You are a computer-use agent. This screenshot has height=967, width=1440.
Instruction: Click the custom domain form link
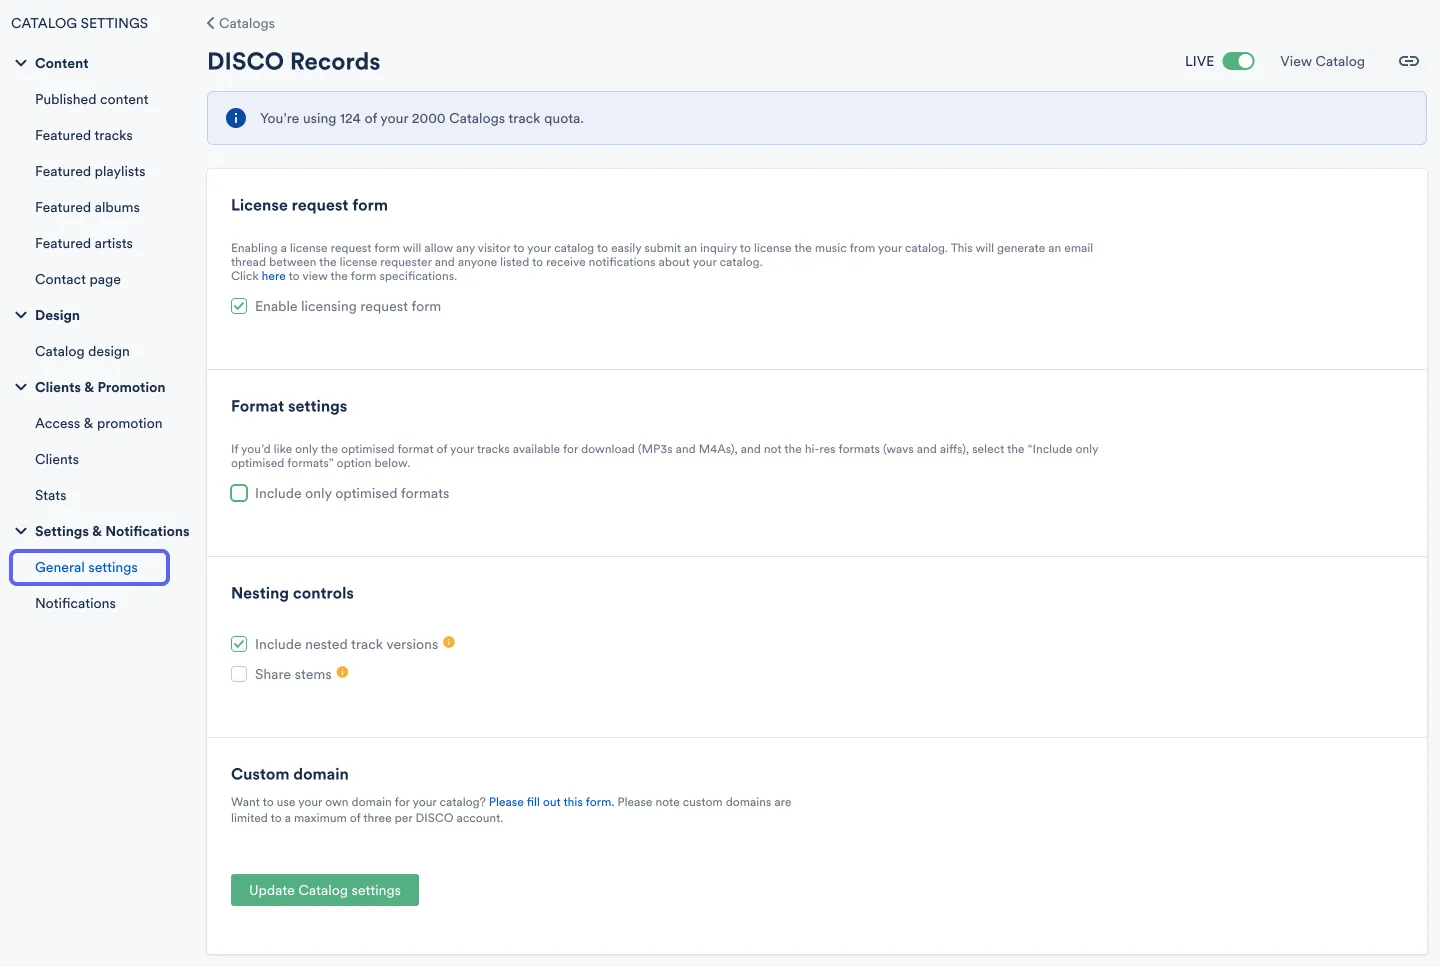[x=550, y=801]
